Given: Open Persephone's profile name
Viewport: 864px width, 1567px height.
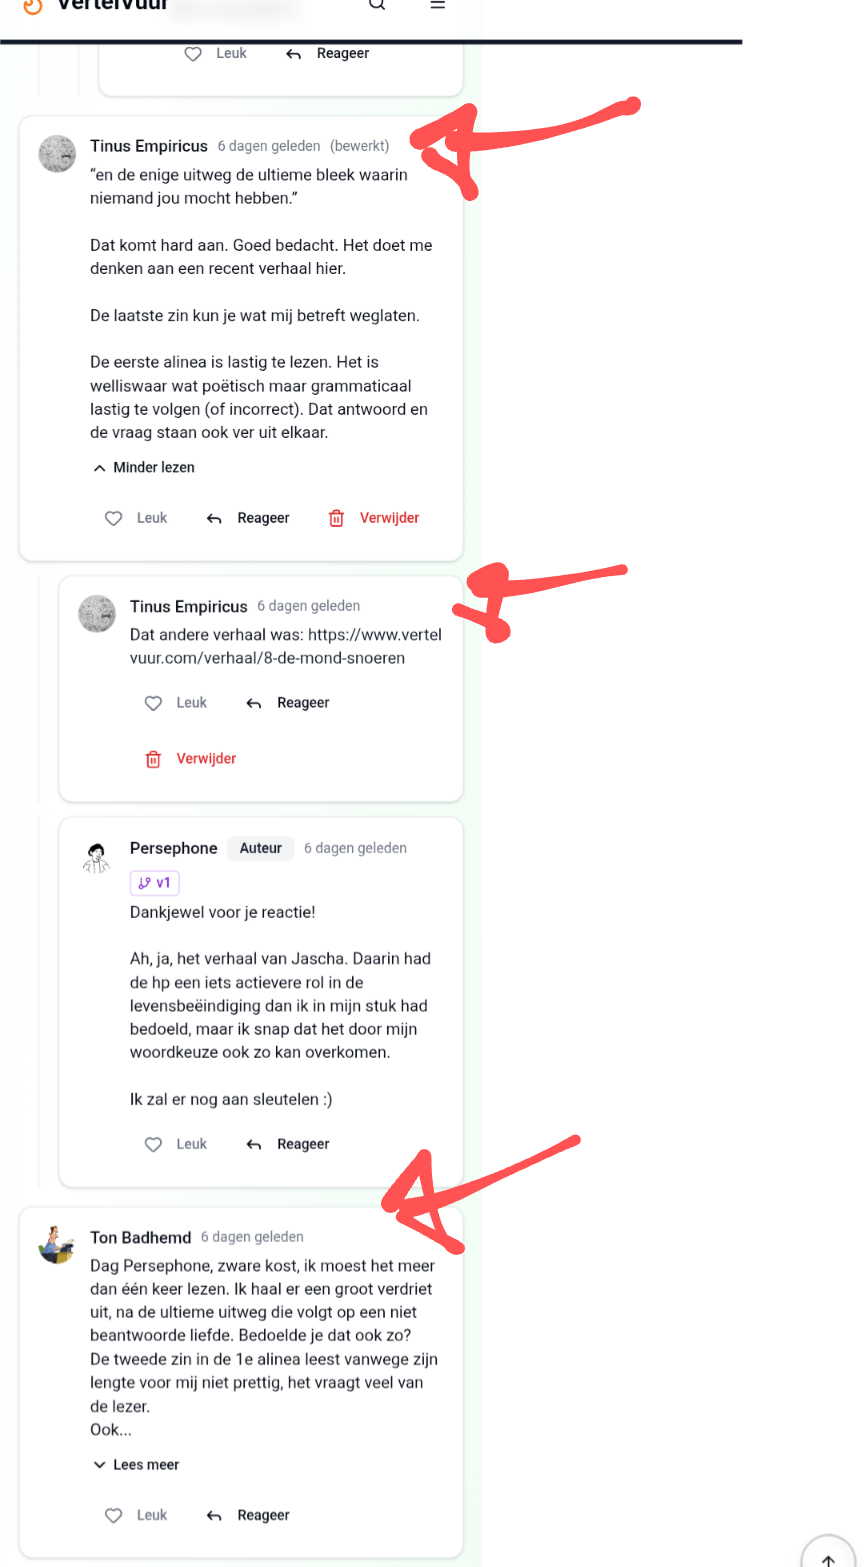Looking at the screenshot, I should pyautogui.click(x=173, y=848).
